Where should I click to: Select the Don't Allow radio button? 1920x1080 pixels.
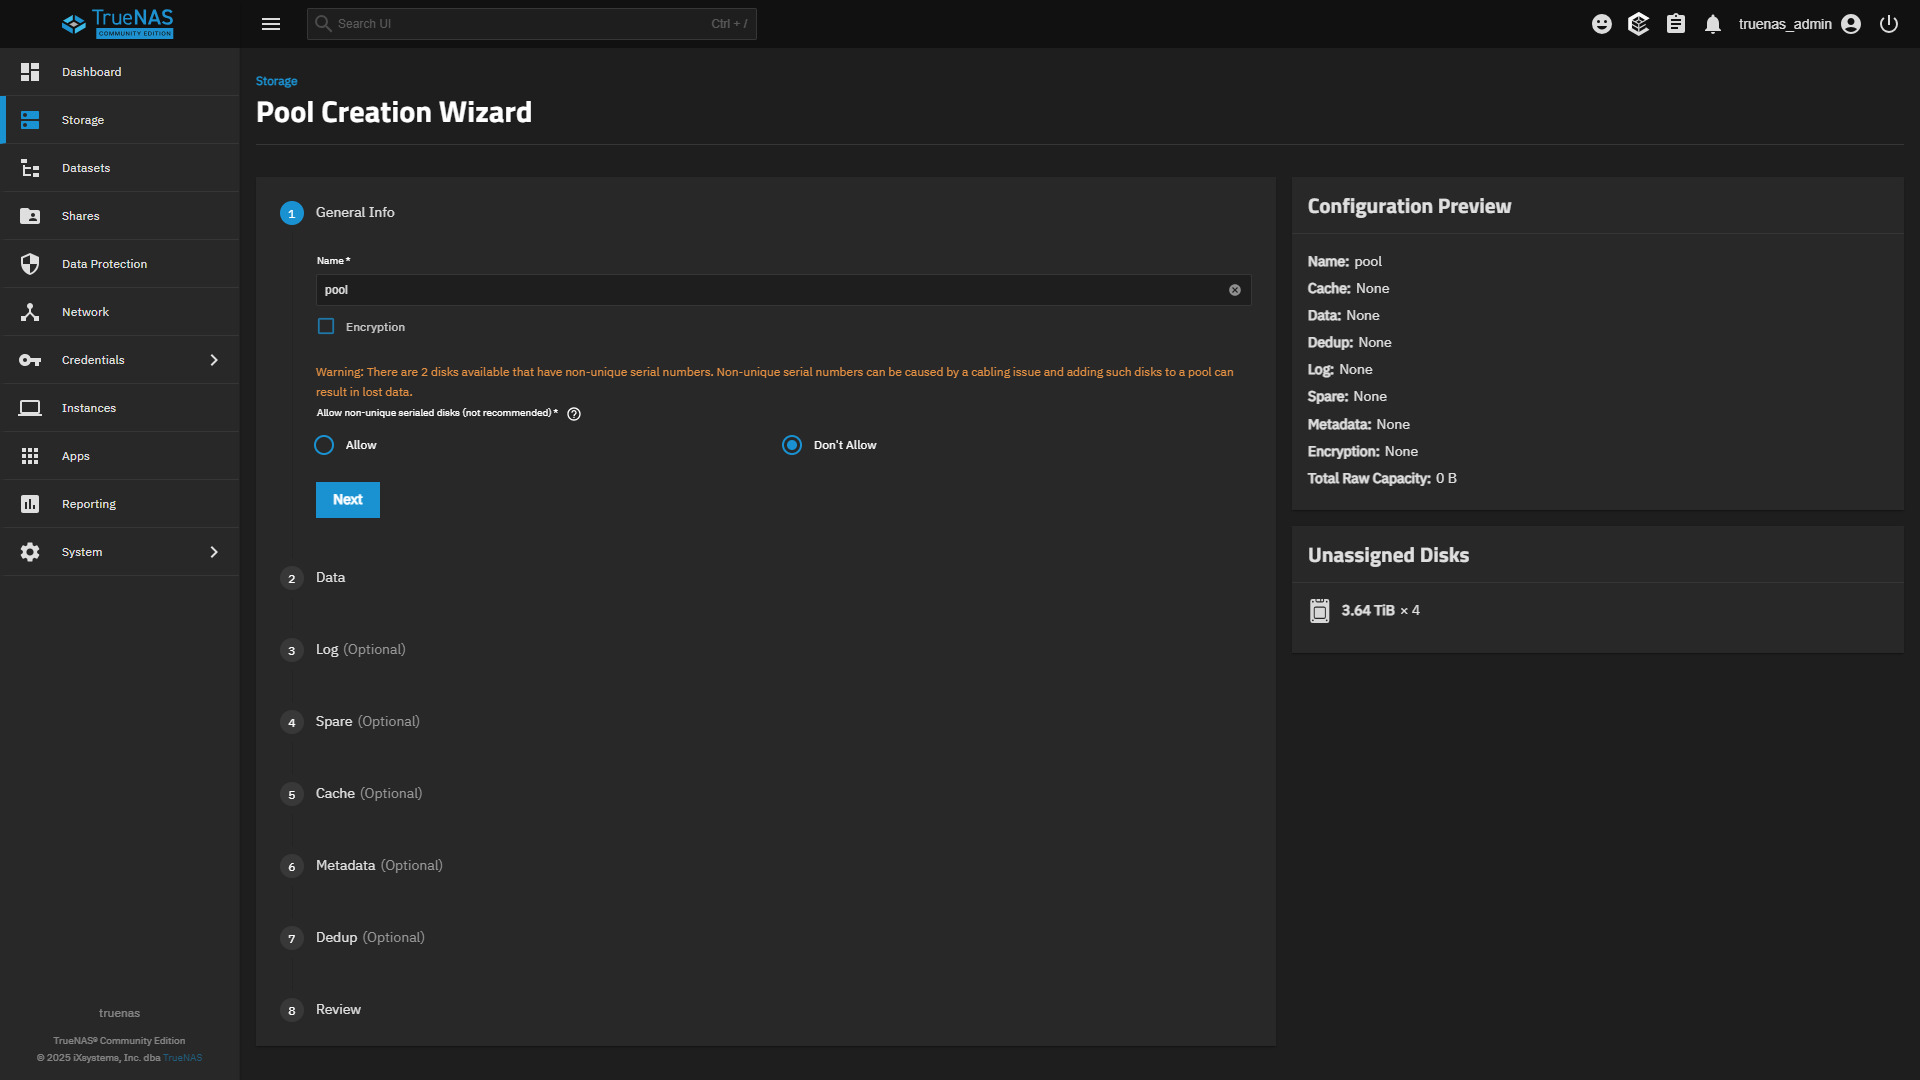point(792,445)
